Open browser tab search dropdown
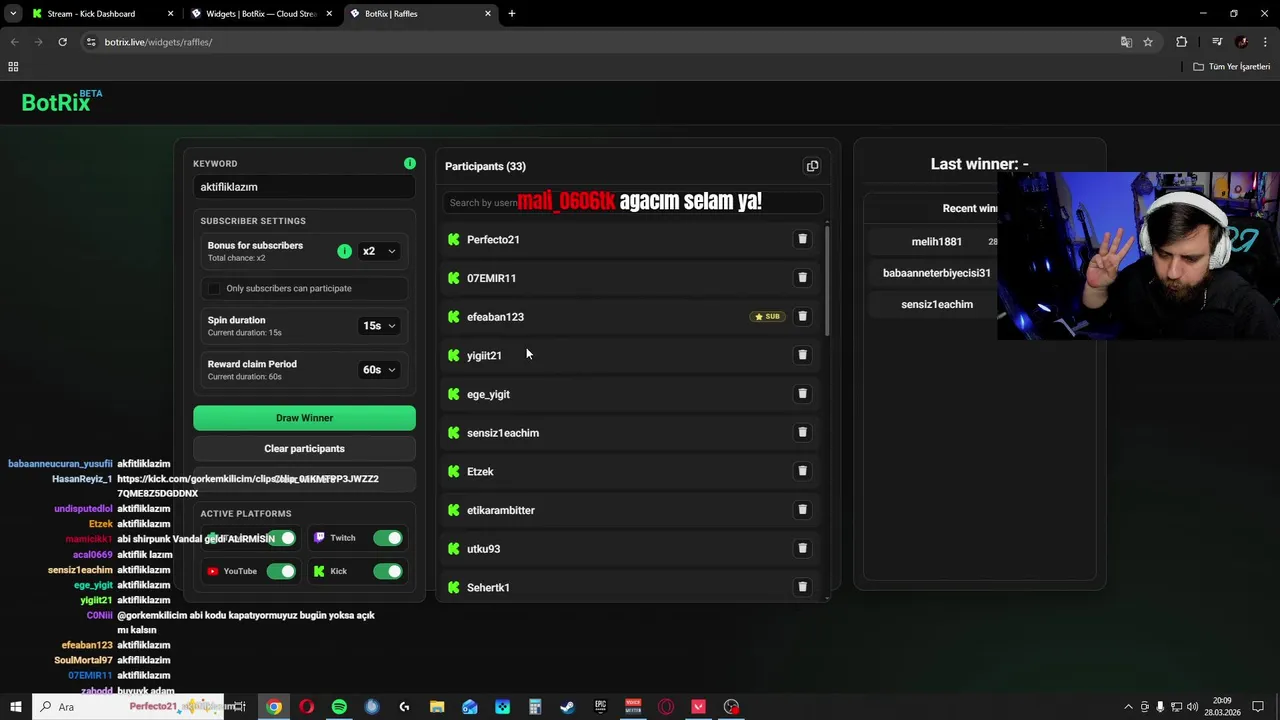Screen dimensions: 1280x720 point(13,13)
